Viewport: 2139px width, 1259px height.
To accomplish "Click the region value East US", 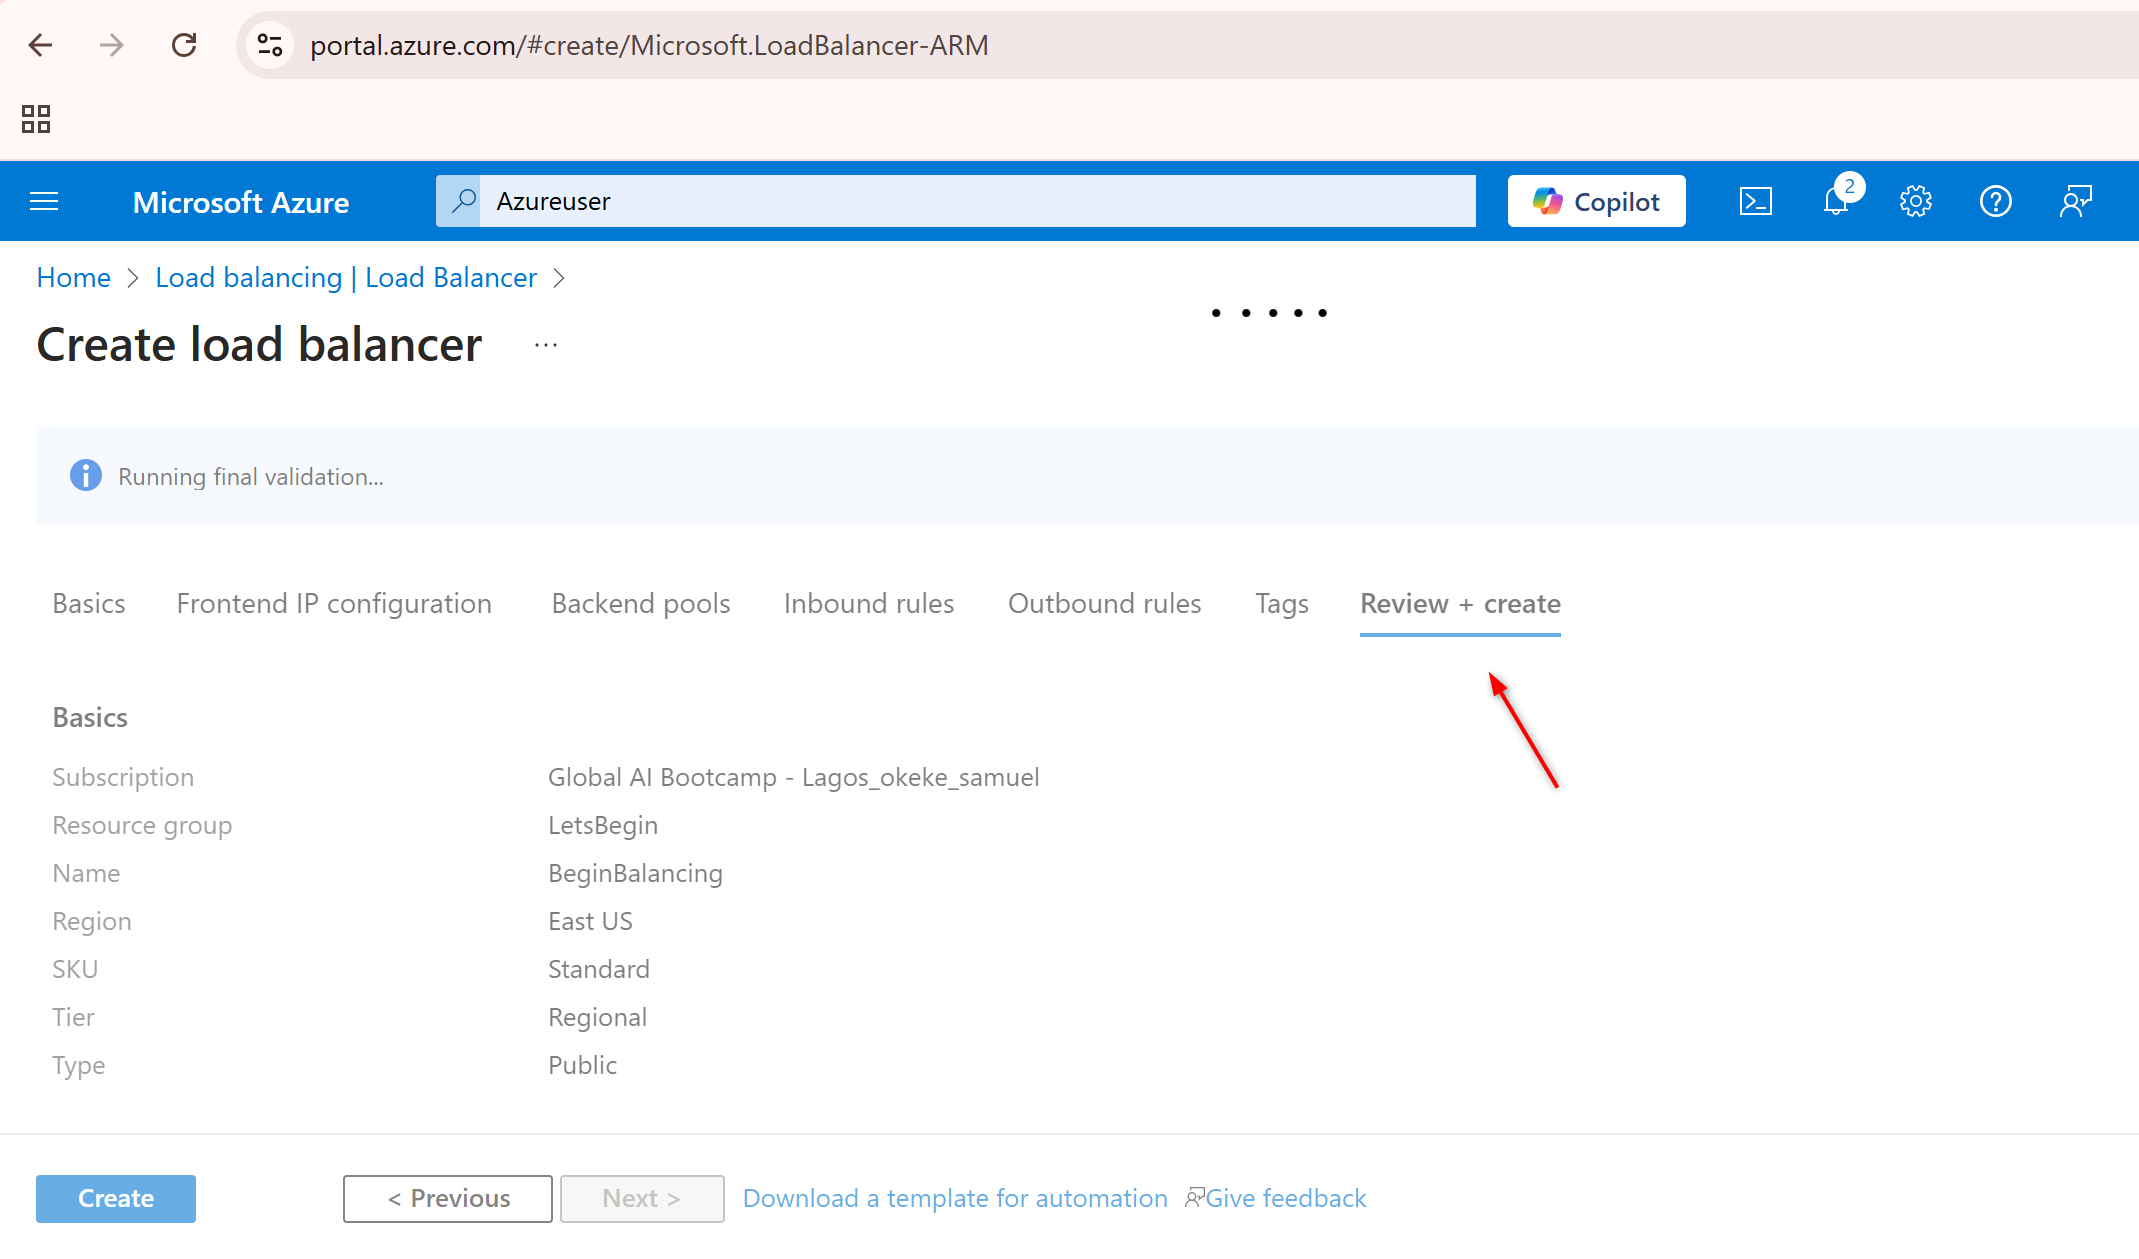I will click(x=590, y=921).
